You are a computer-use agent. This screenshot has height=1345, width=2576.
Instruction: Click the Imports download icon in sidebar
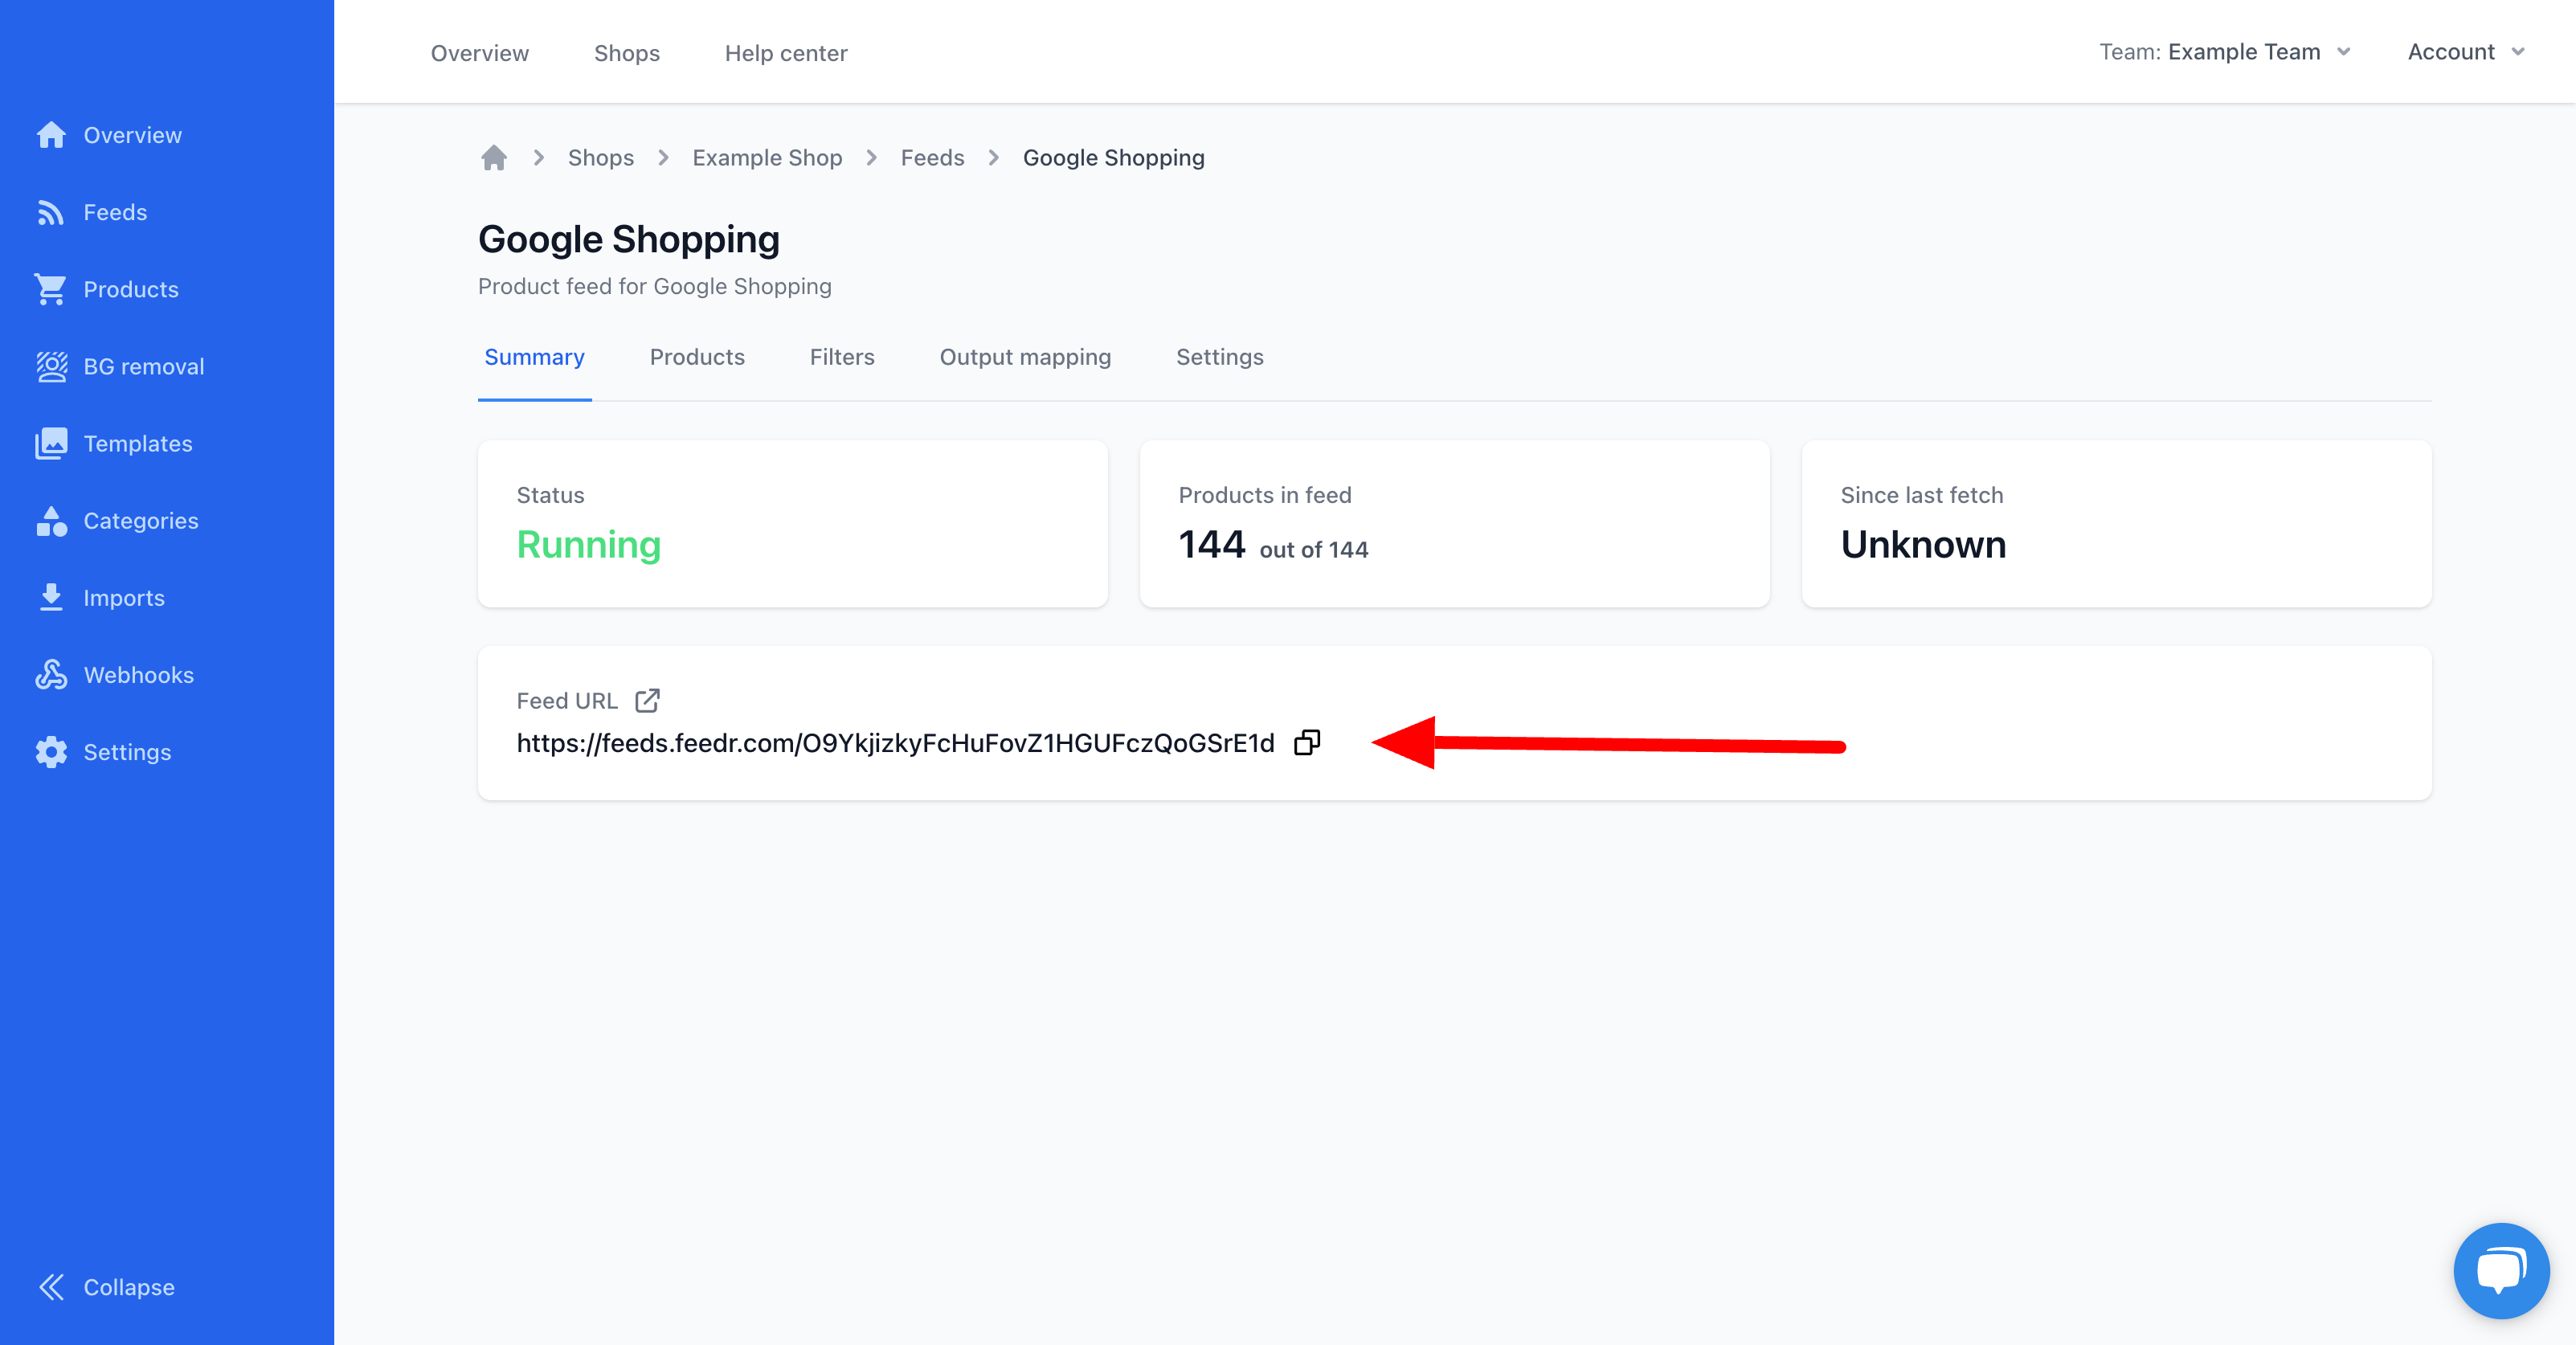click(51, 597)
